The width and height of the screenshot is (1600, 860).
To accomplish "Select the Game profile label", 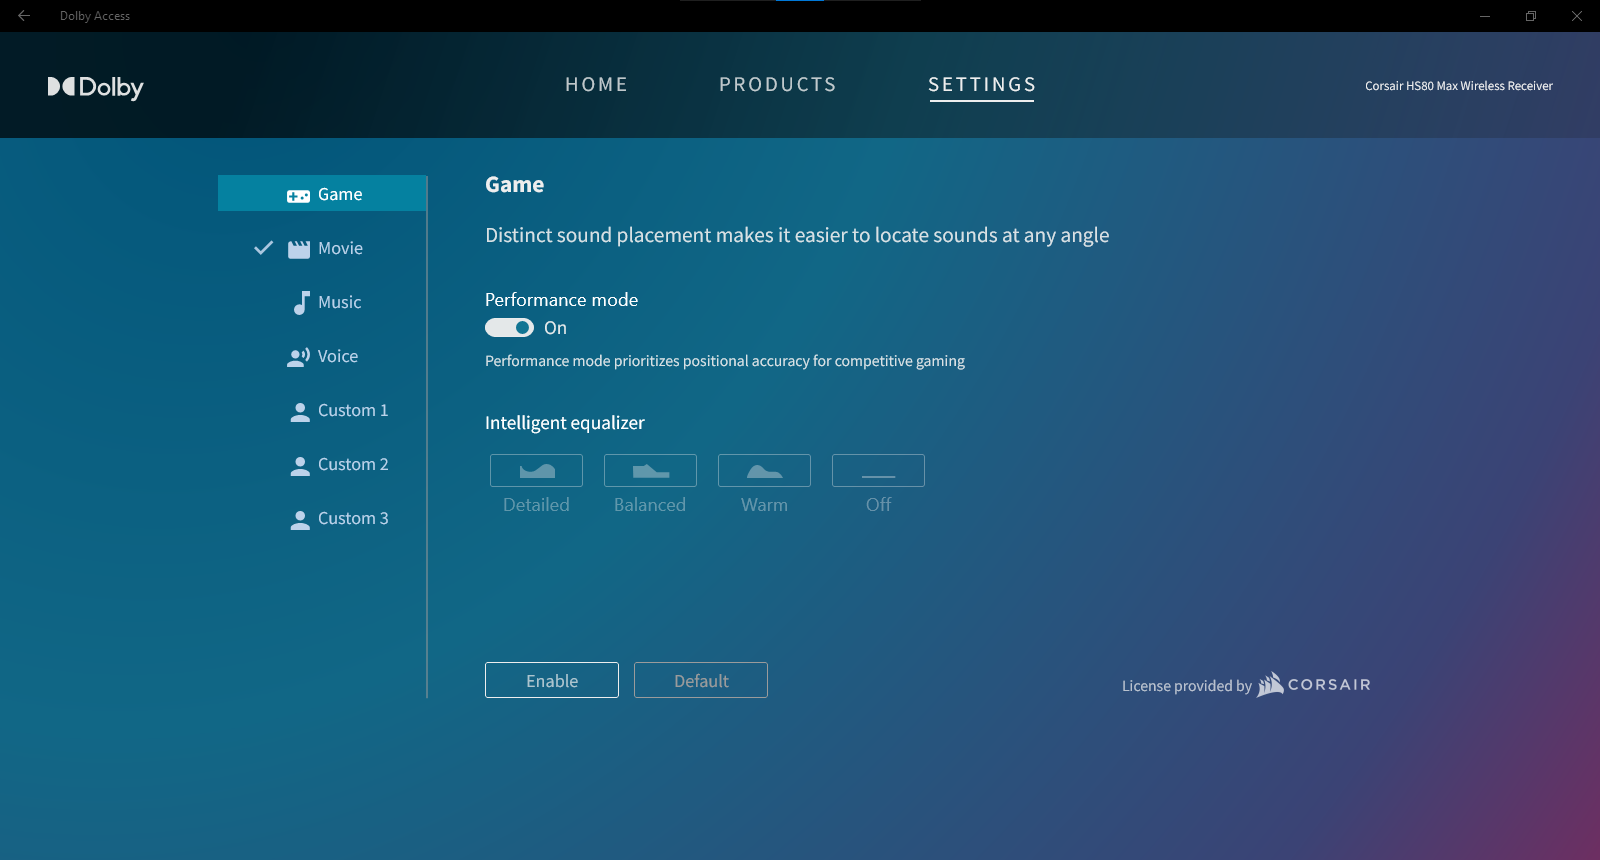I will pyautogui.click(x=340, y=194).
